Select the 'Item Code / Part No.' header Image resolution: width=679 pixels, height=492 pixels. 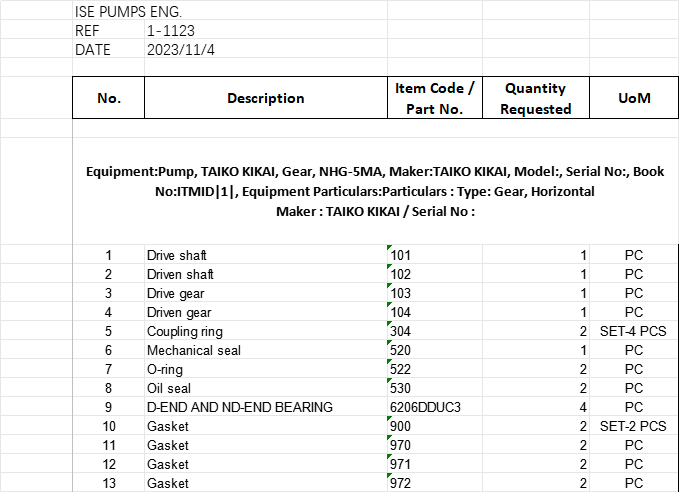(435, 98)
